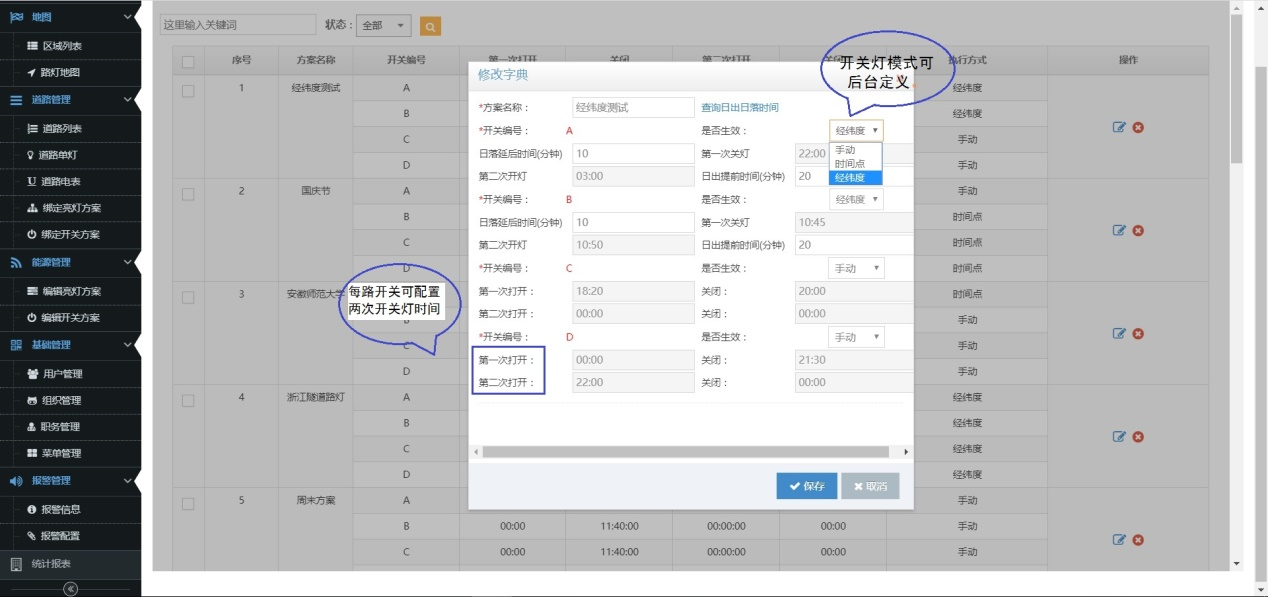This screenshot has width=1268, height=597.
Task: Click delete icon for 浙江隧道路灯 row
Action: [x=1138, y=436]
